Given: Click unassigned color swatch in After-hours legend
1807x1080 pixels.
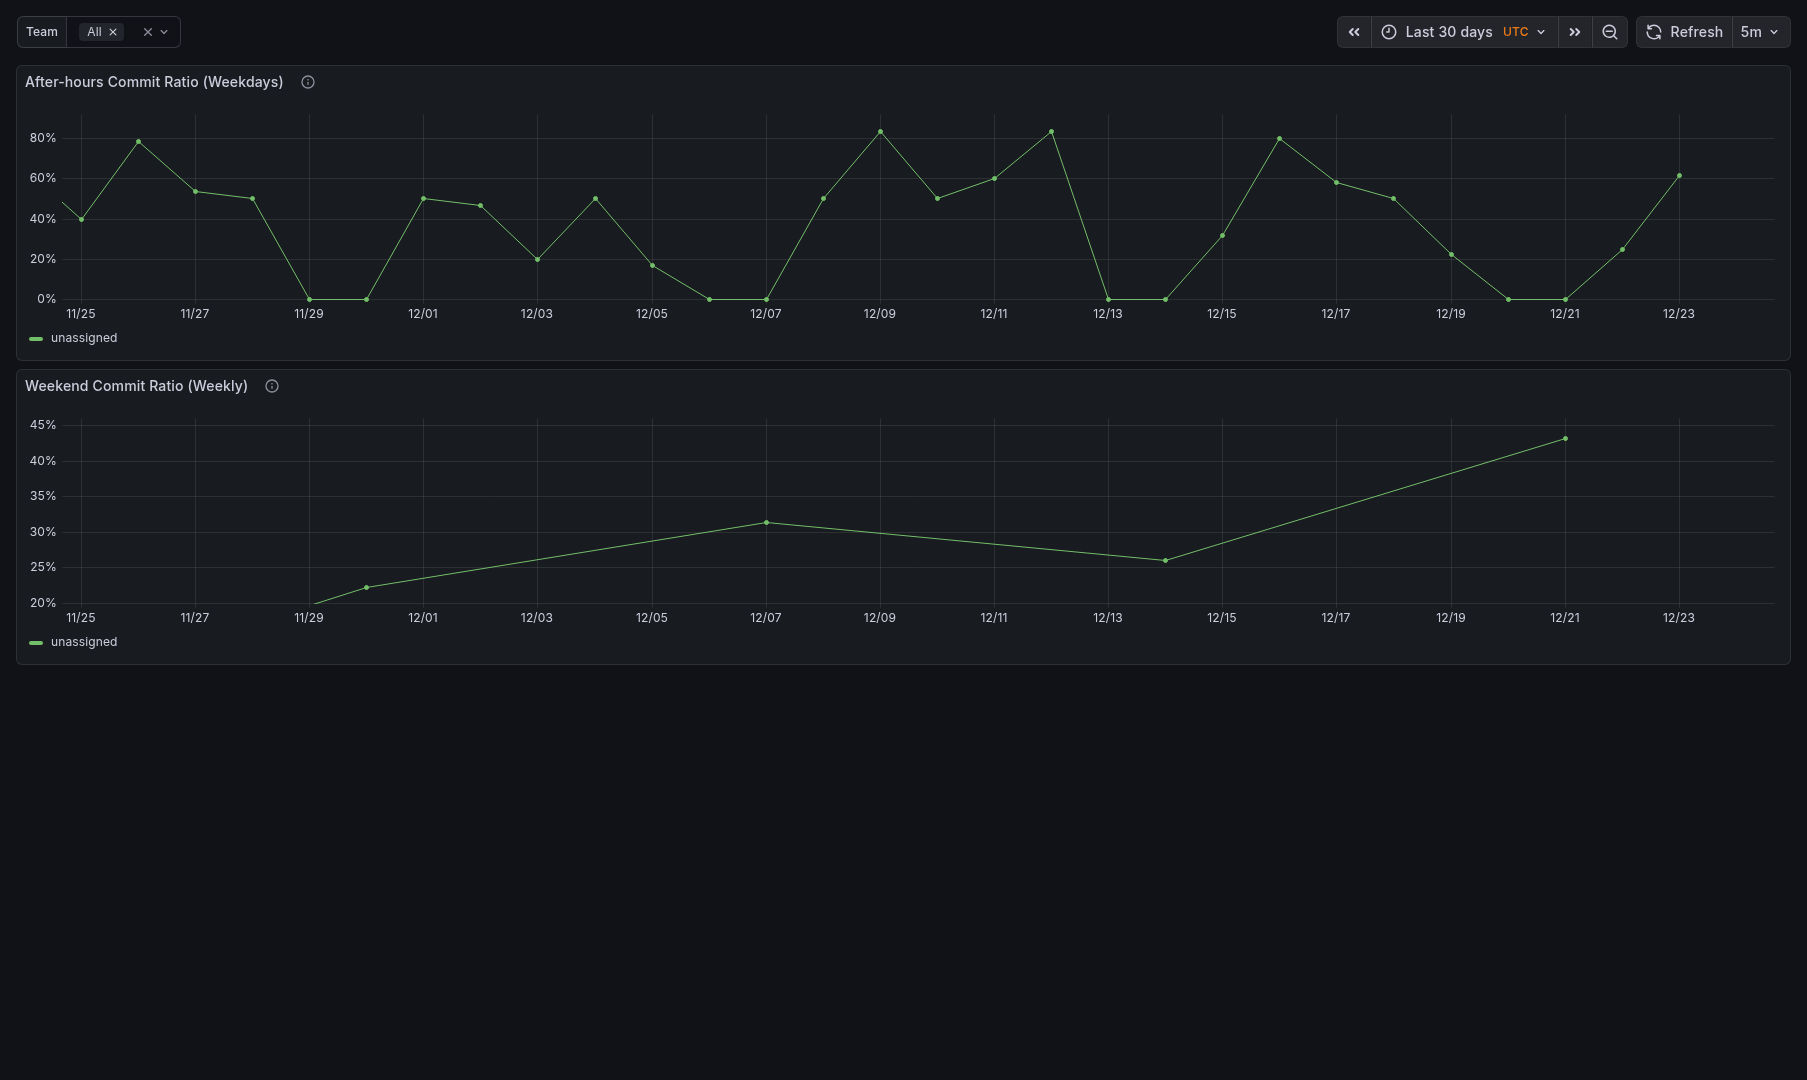Looking at the screenshot, I should (36, 339).
